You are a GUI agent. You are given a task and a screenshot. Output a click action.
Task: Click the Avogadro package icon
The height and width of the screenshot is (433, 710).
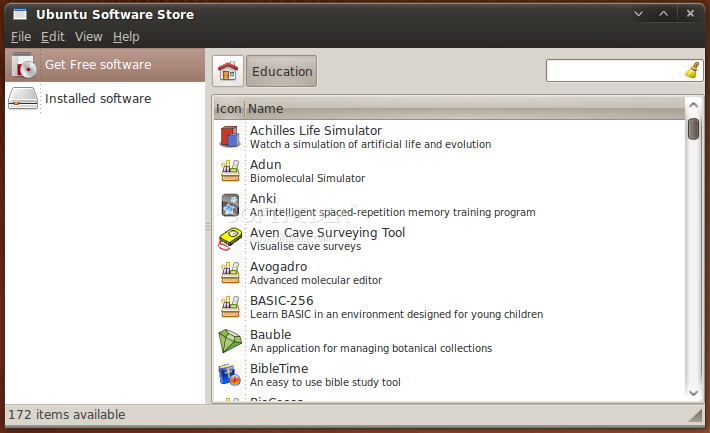(230, 273)
